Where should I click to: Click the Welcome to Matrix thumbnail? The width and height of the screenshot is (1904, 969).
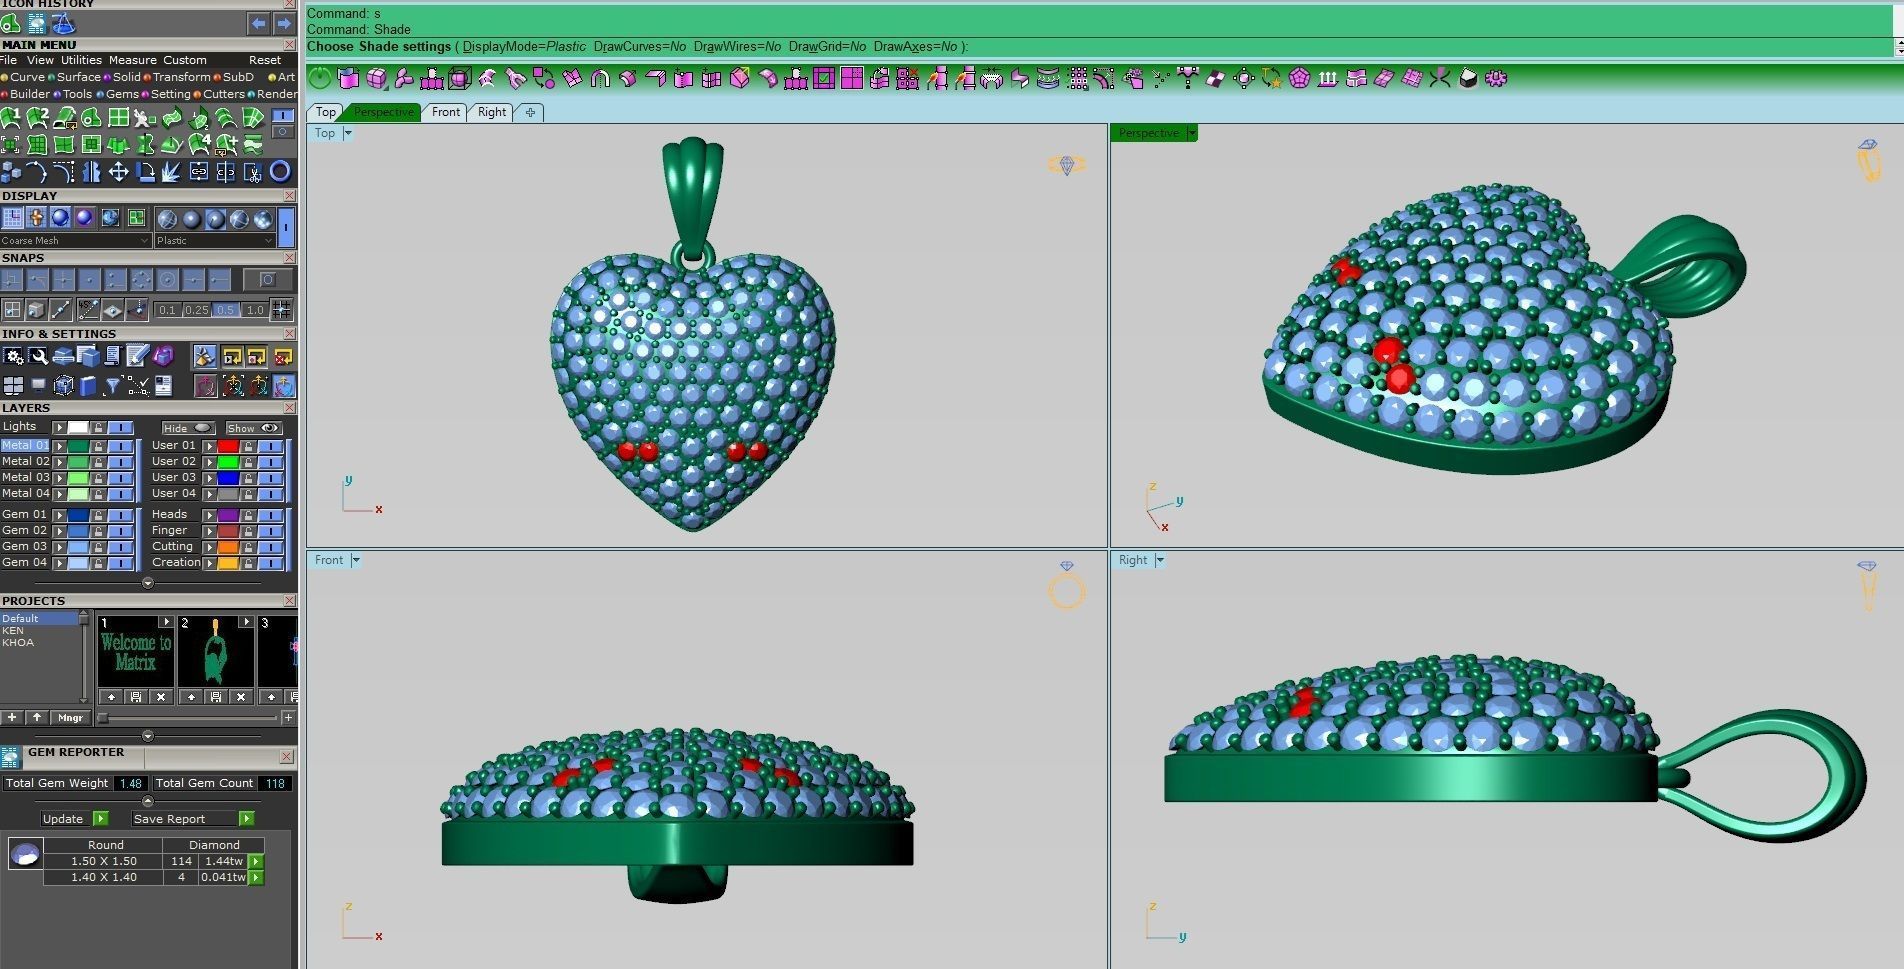(x=135, y=652)
